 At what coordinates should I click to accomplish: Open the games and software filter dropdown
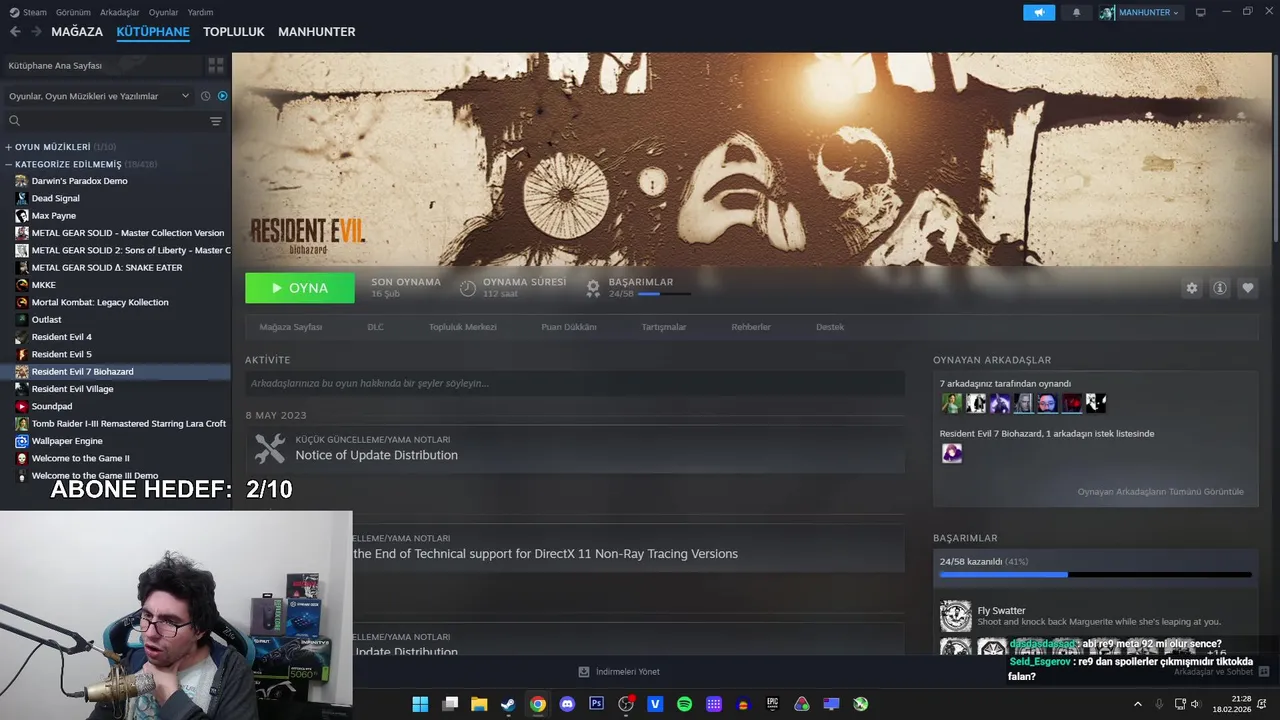click(x=98, y=96)
